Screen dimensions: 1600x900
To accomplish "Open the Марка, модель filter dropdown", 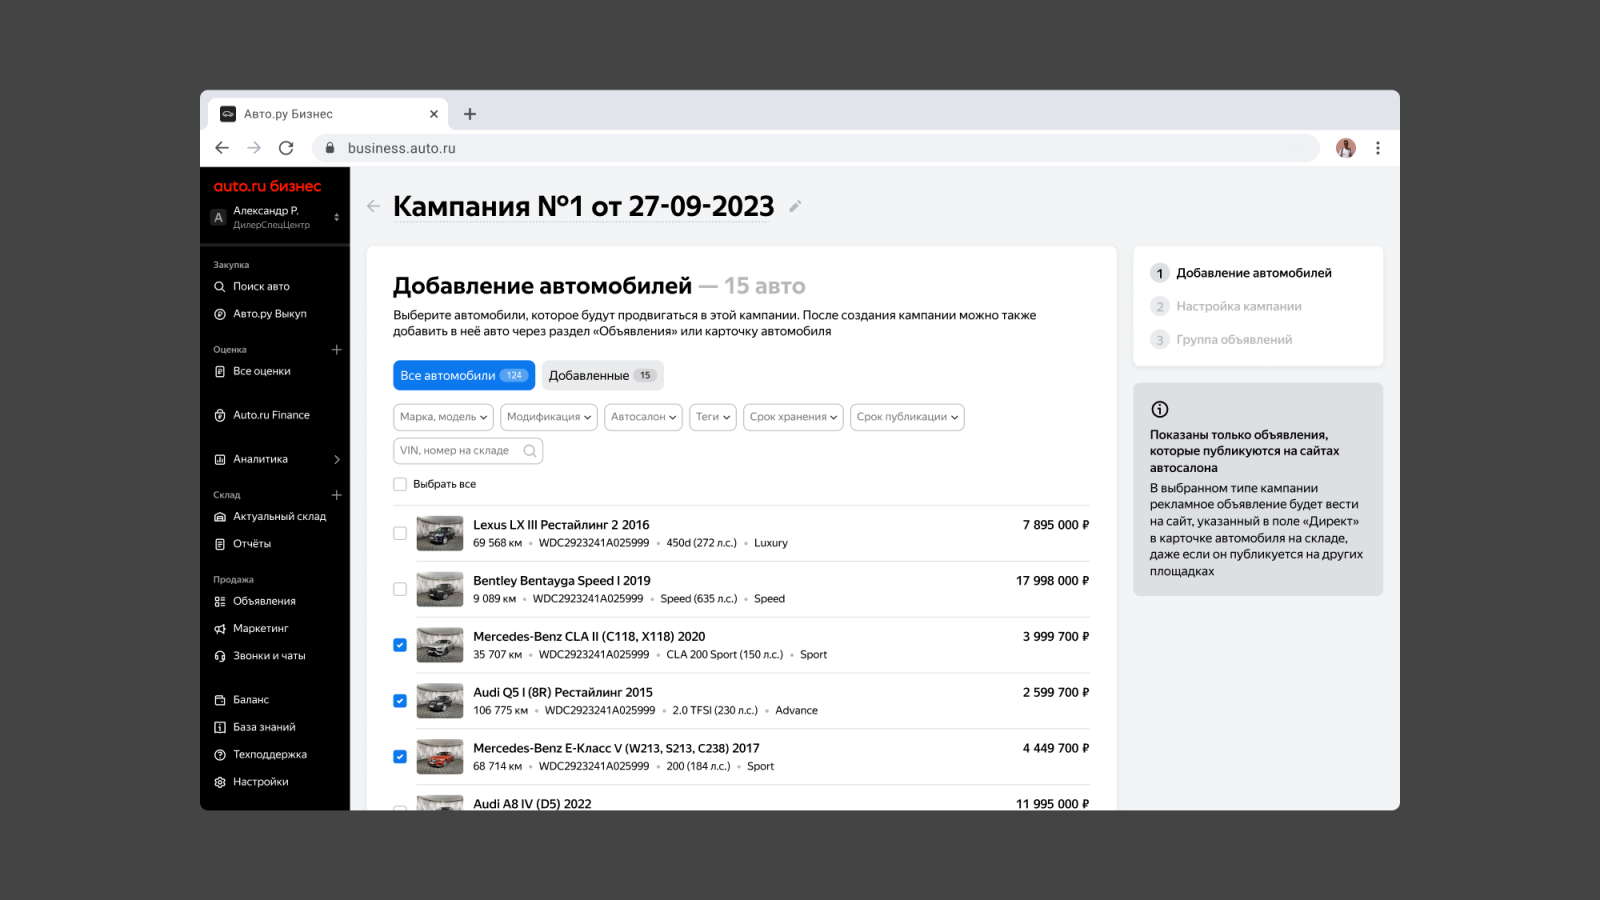I will point(443,417).
